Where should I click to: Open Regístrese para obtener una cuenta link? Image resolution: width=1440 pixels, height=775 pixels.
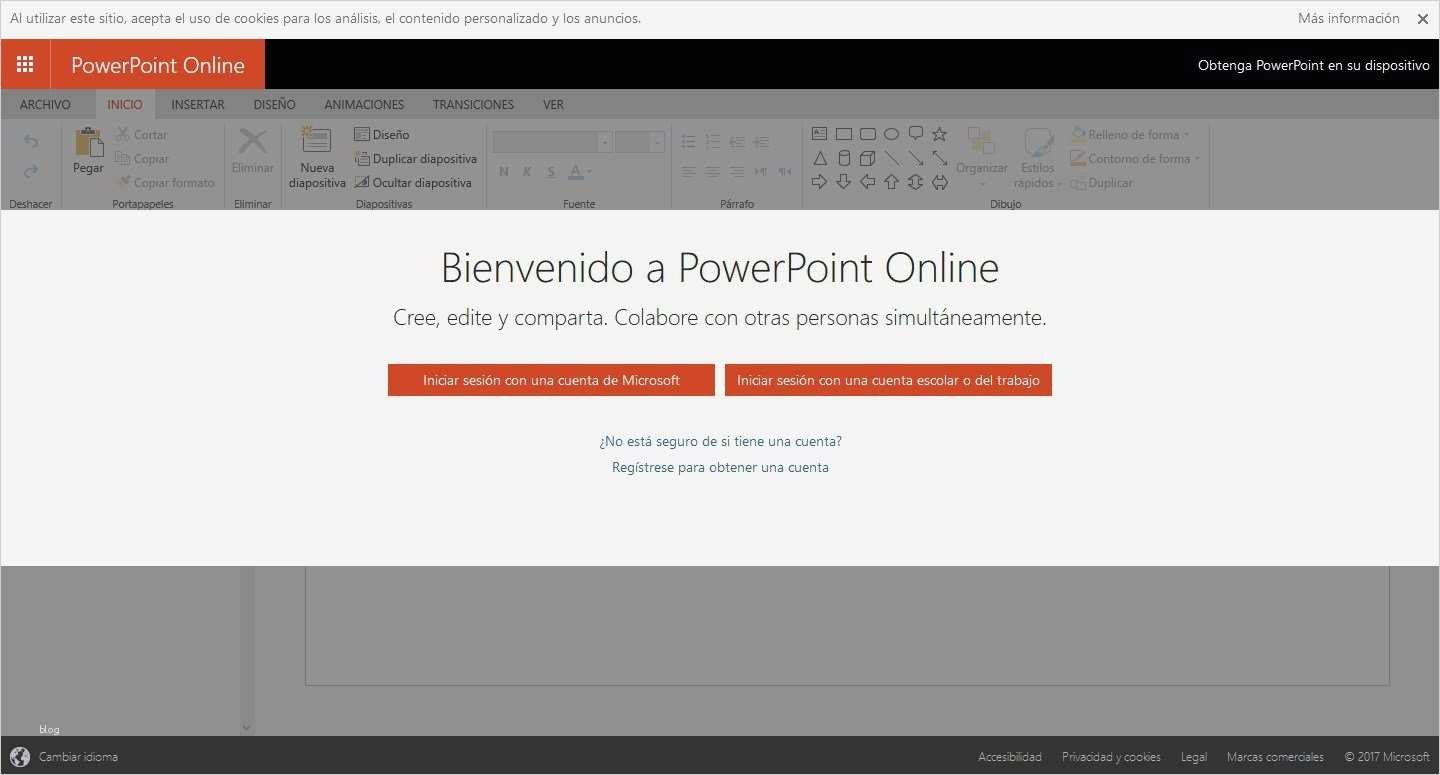[x=720, y=467]
